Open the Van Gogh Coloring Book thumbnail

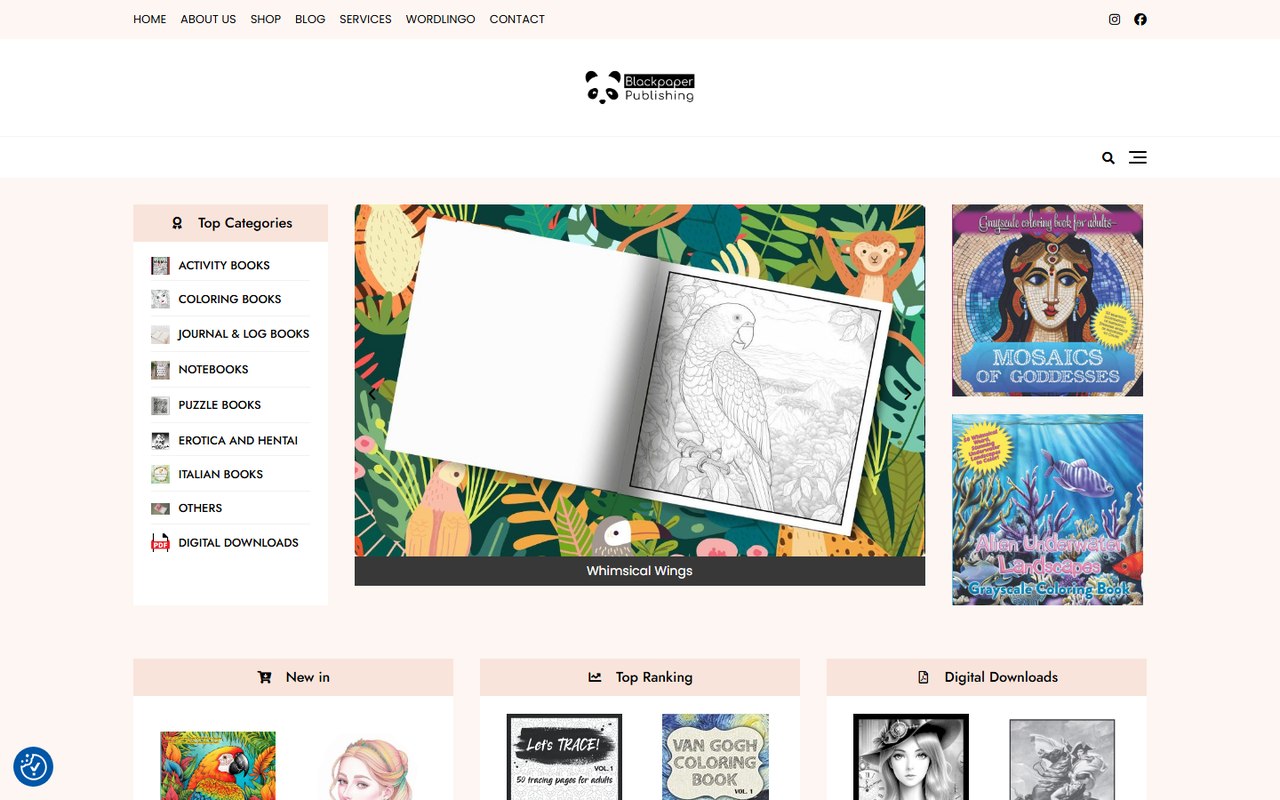pyautogui.click(x=715, y=757)
